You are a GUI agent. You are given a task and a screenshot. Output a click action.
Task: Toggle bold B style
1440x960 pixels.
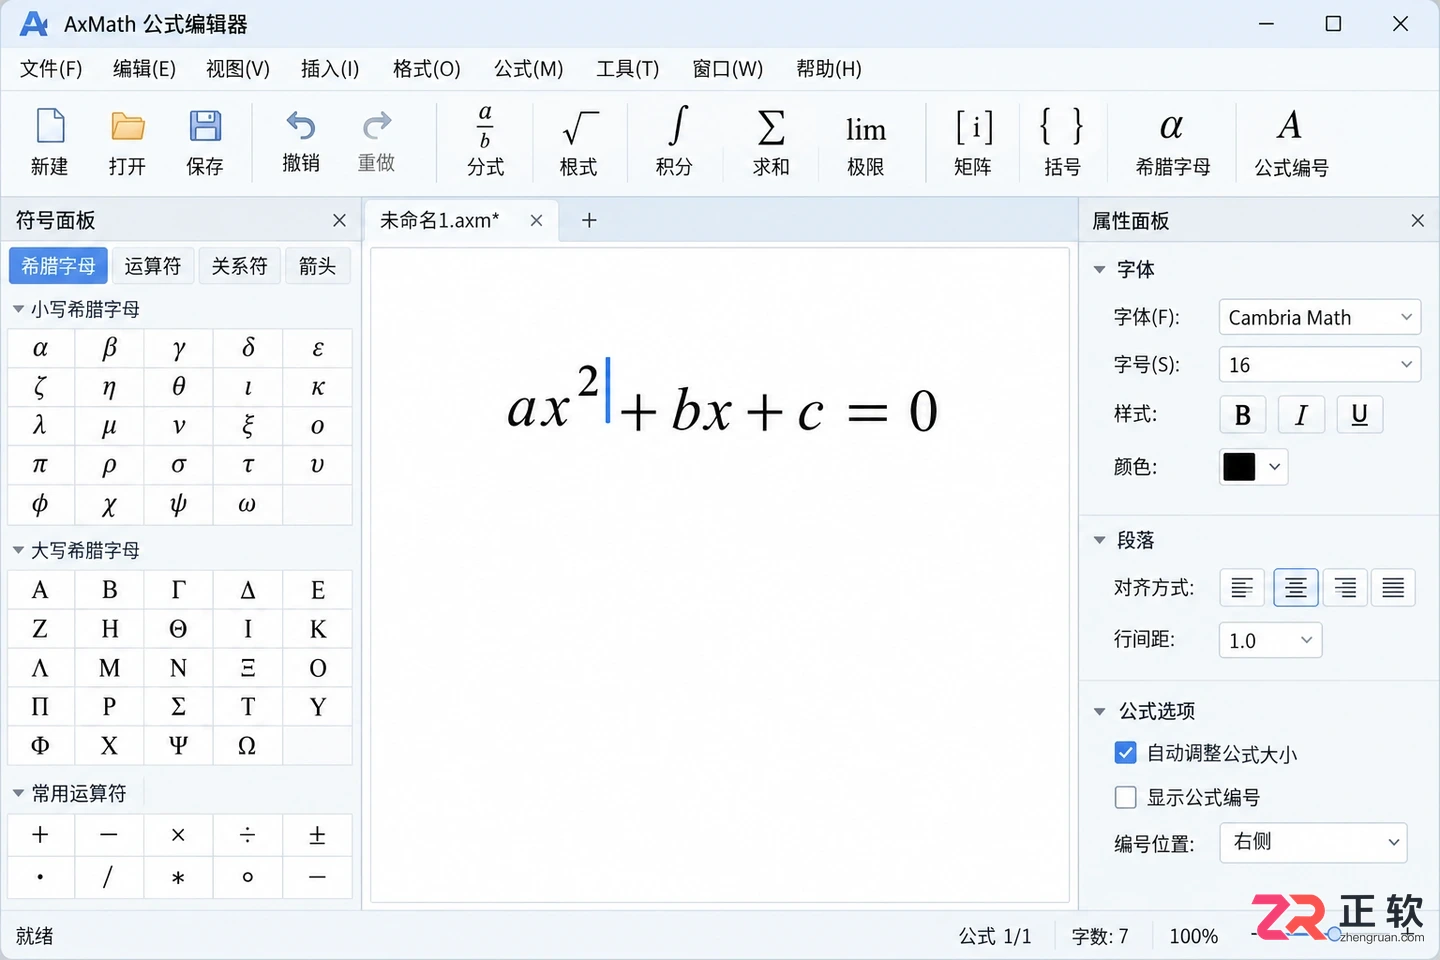1243,414
